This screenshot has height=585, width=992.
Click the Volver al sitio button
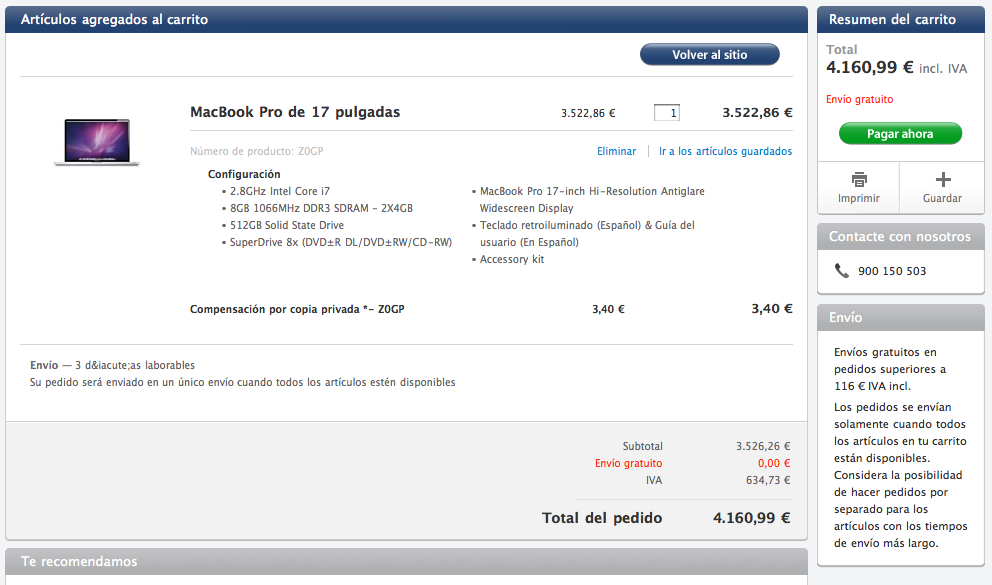tap(710, 54)
